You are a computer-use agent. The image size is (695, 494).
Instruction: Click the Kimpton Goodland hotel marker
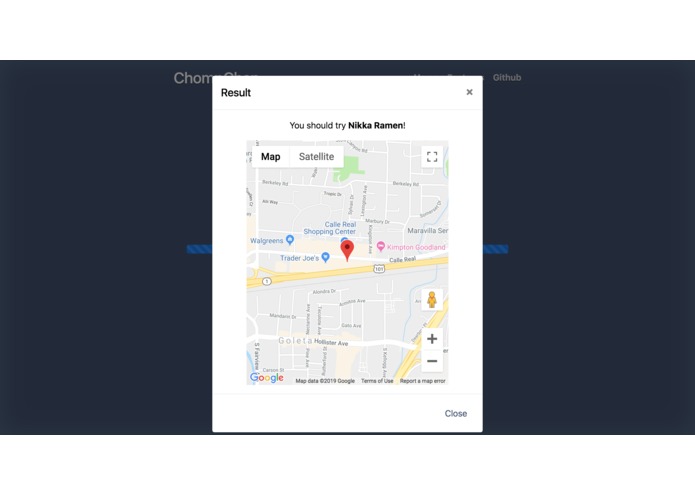(380, 246)
